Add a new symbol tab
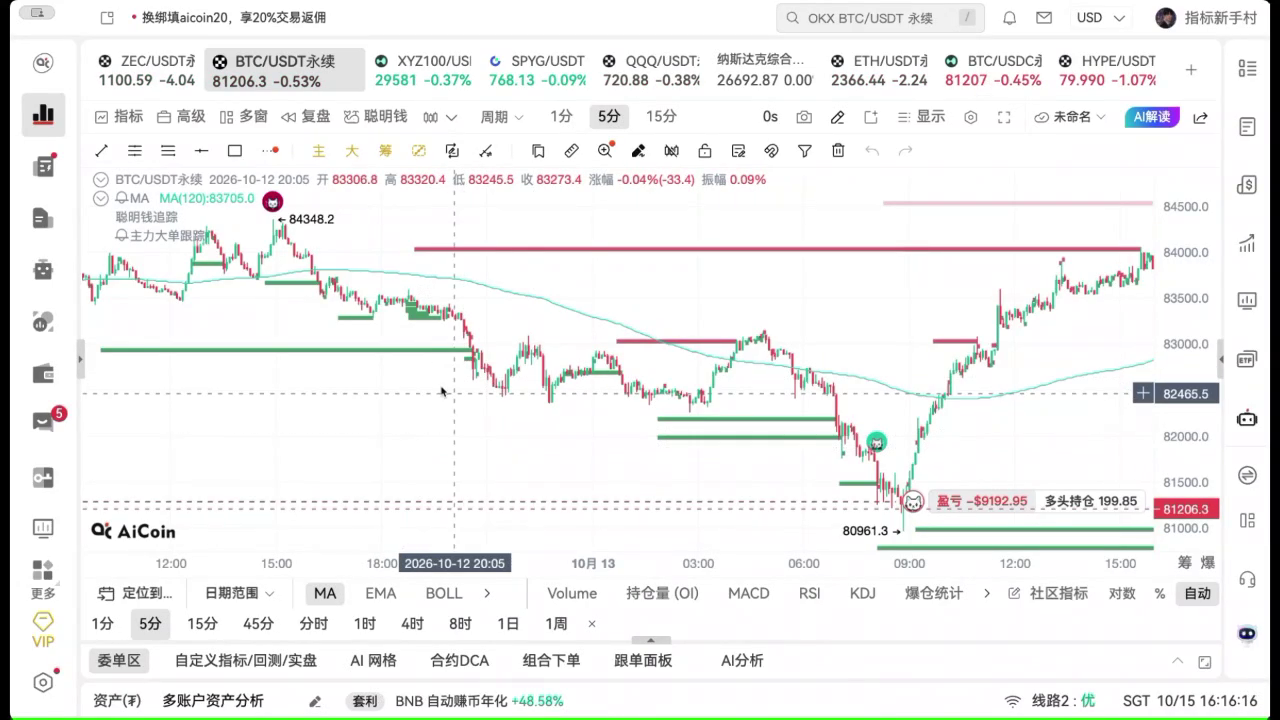The height and width of the screenshot is (720, 1280). pos(1191,70)
